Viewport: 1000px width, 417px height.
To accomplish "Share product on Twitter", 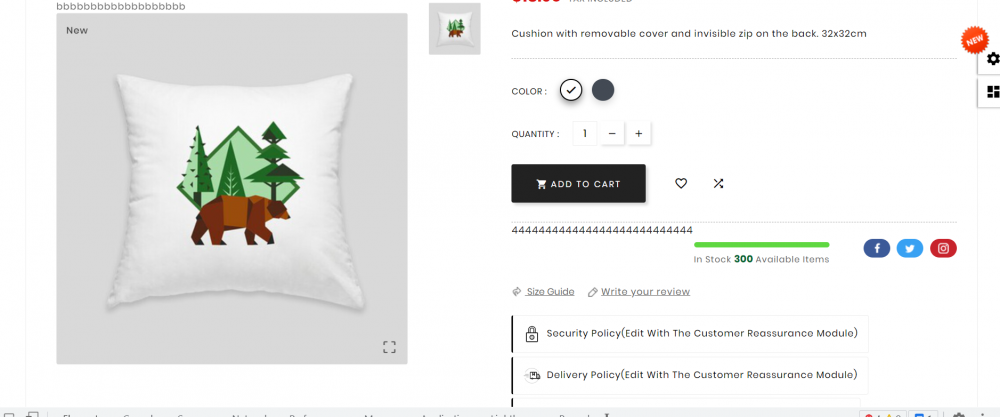I will [910, 249].
